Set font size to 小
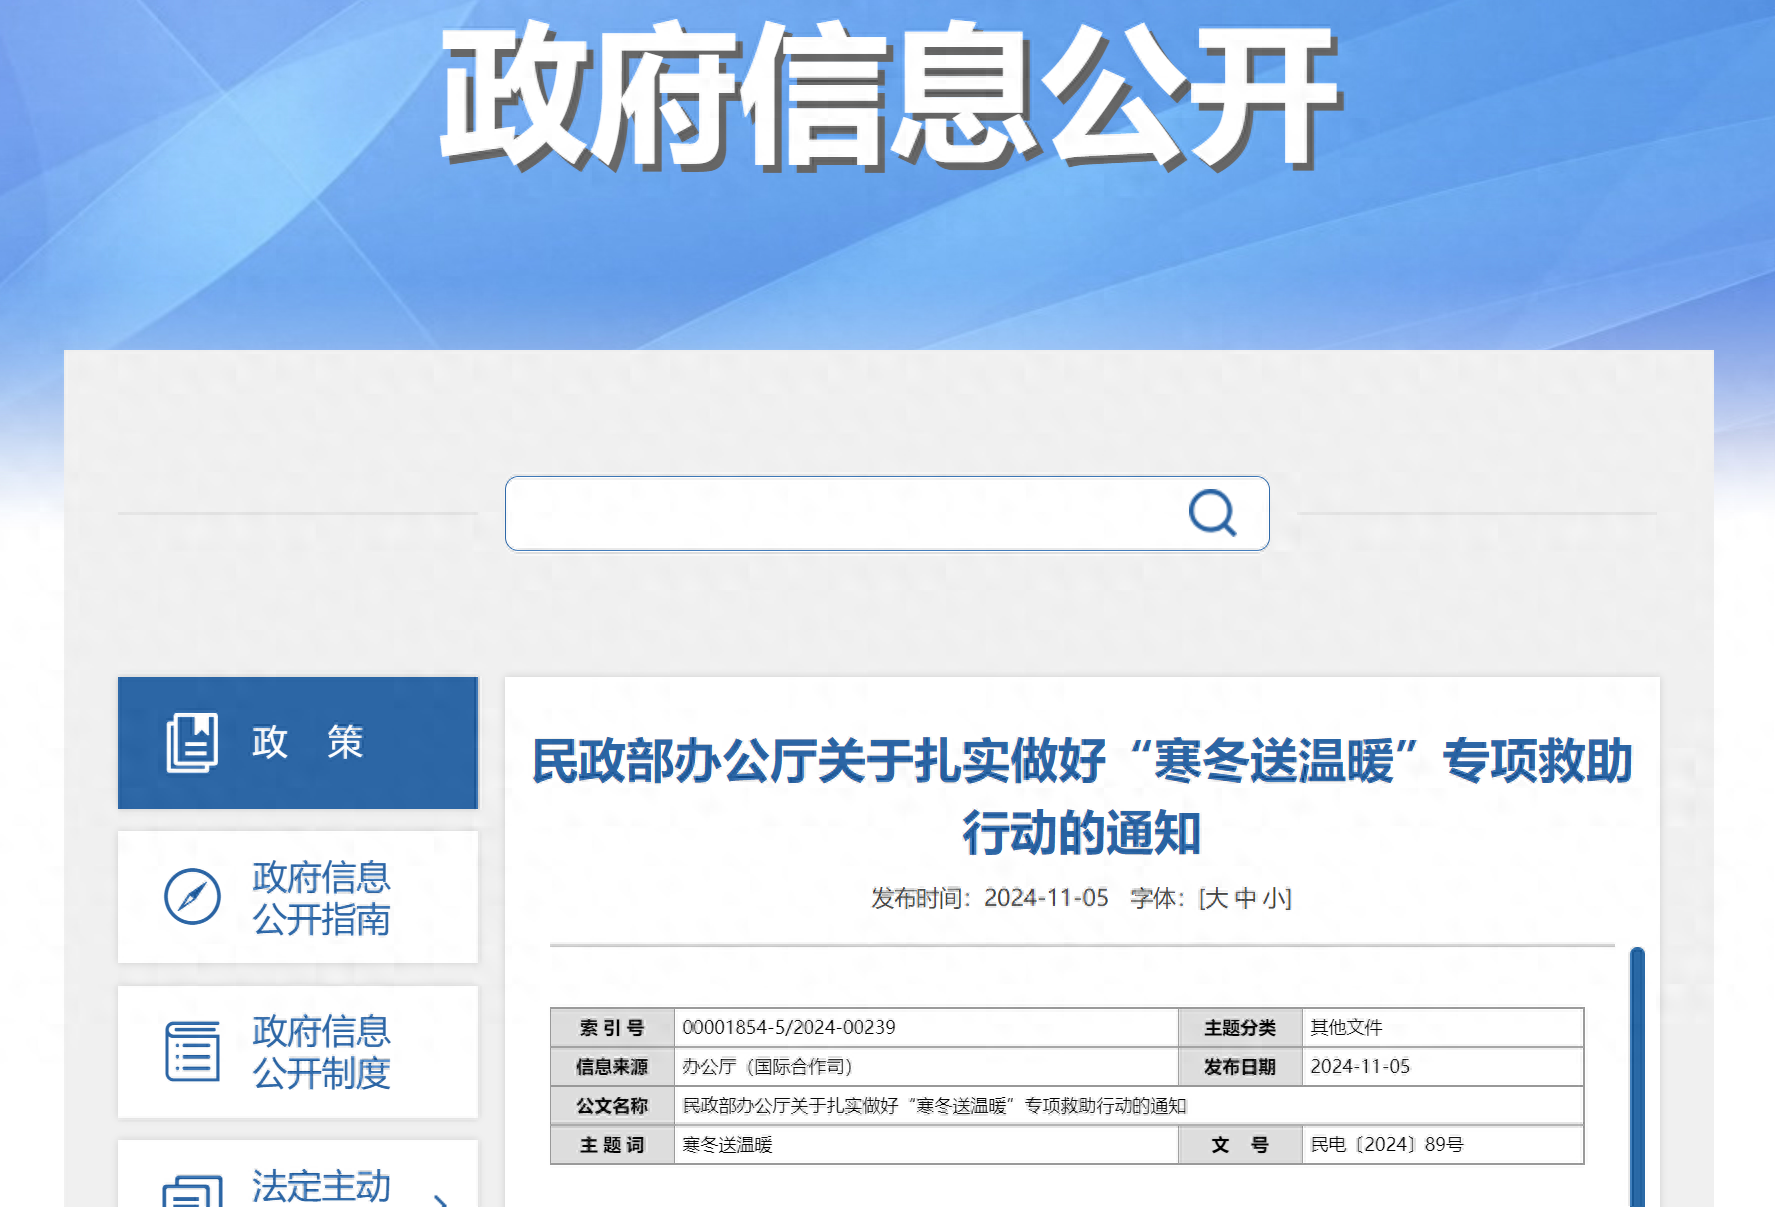The height and width of the screenshot is (1207, 1775). (x=1274, y=898)
